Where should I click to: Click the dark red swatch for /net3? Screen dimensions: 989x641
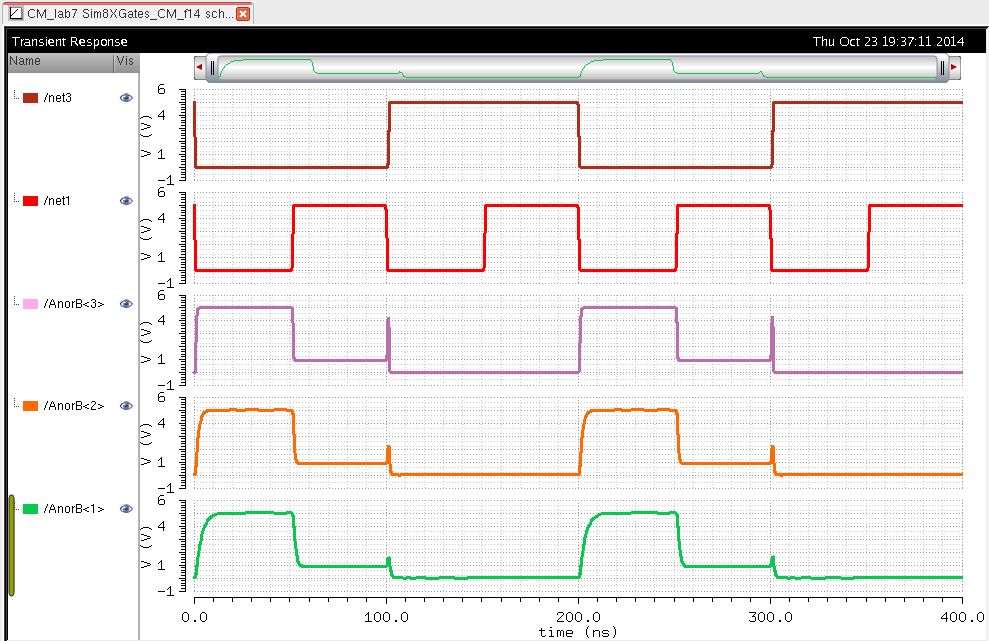coord(30,98)
